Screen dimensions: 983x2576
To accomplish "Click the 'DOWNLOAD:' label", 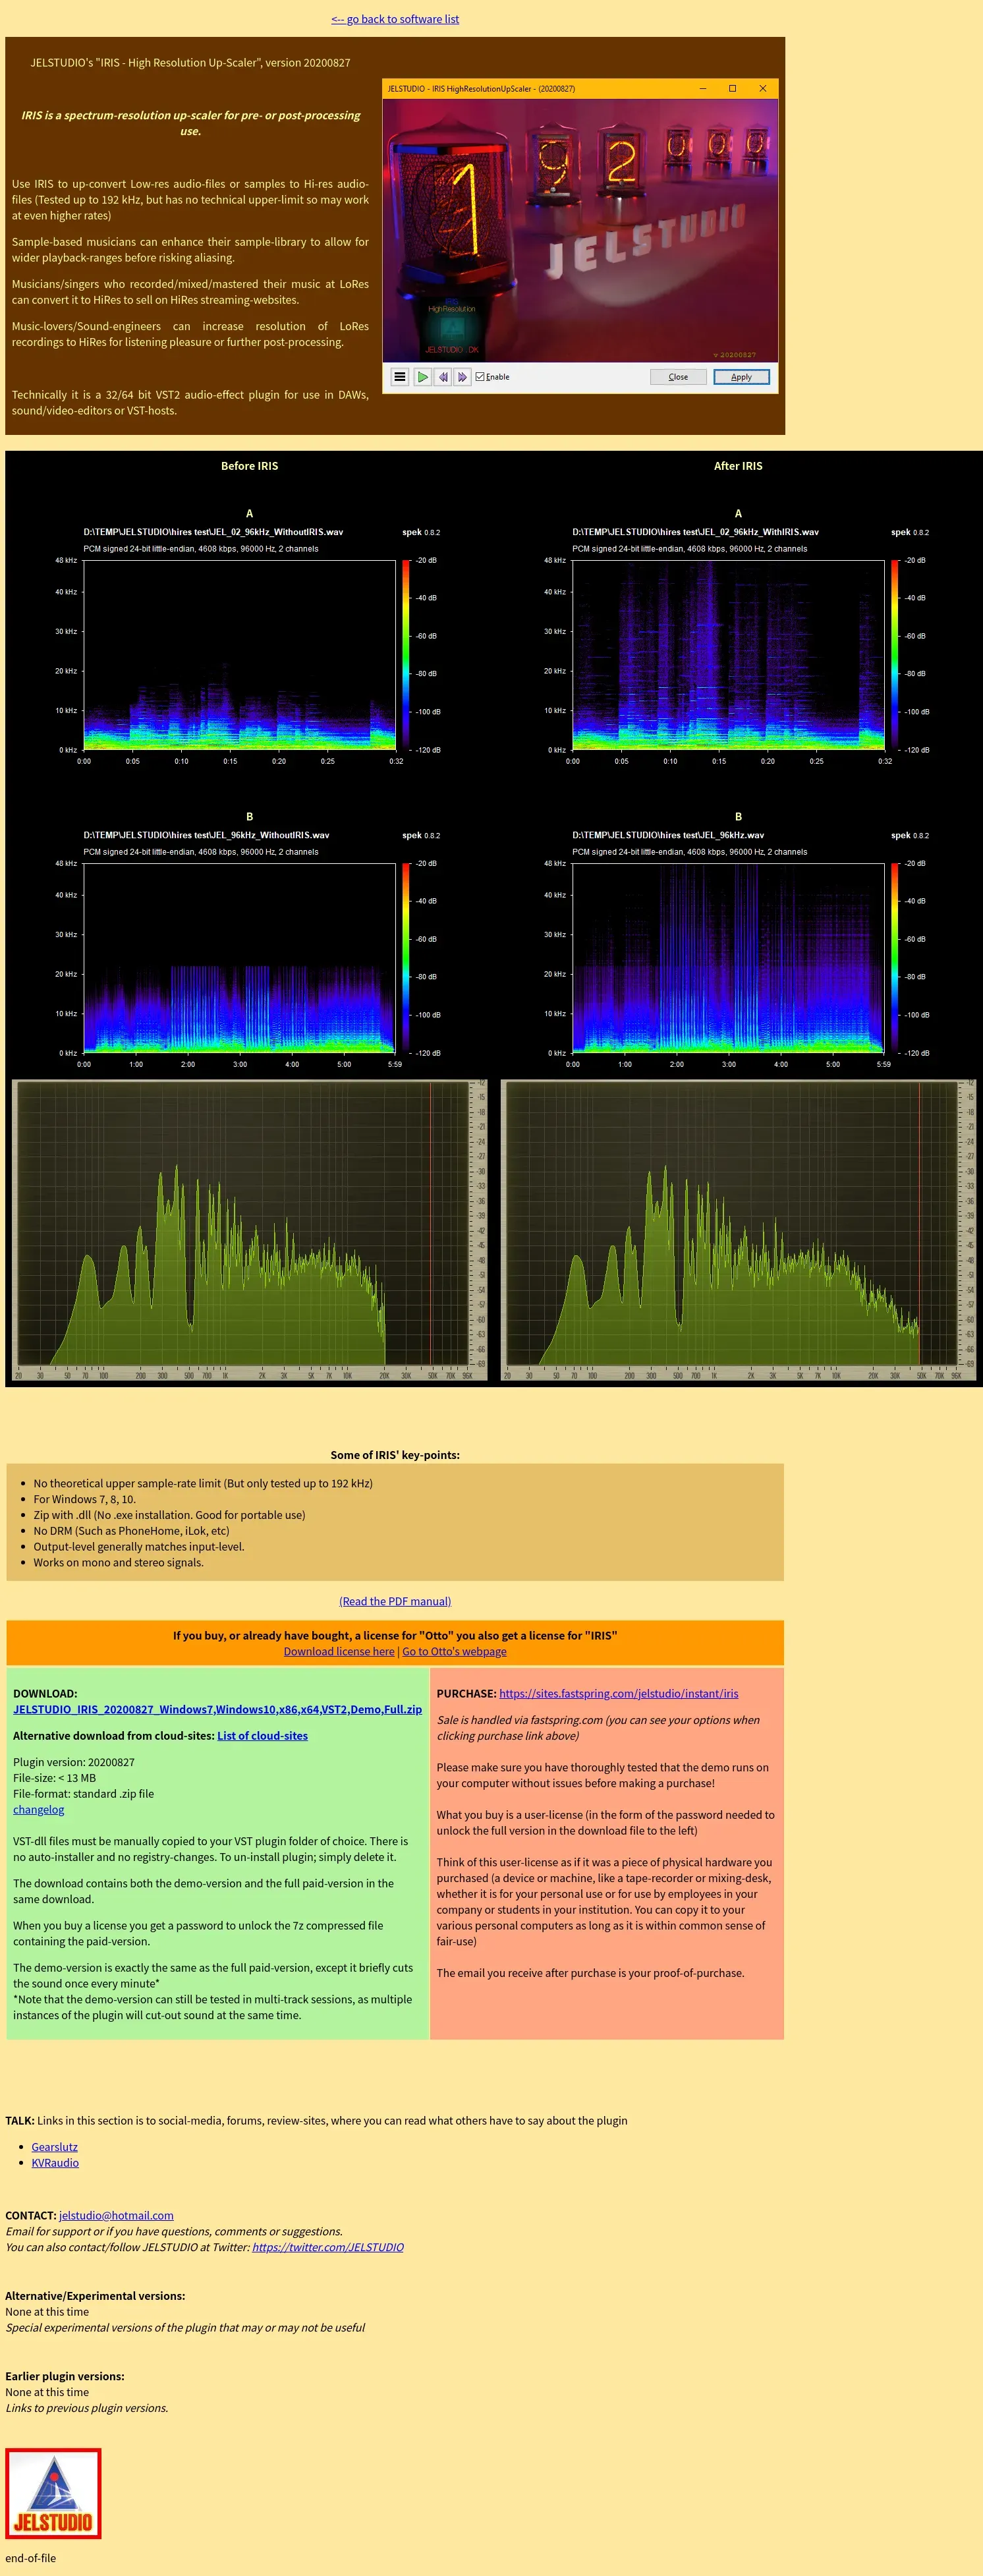I will tap(45, 1693).
